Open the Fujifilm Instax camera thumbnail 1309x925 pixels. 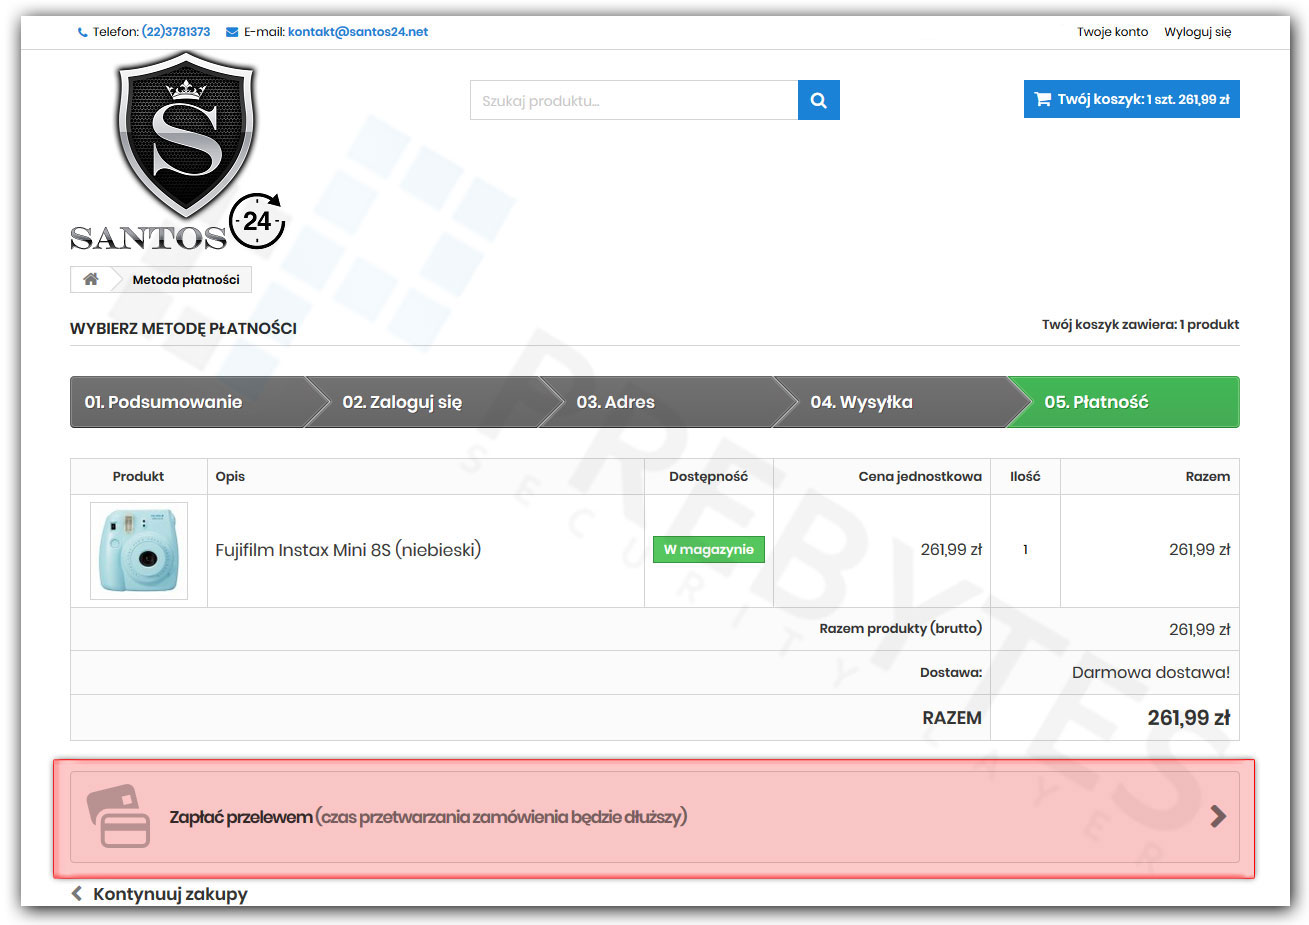pyautogui.click(x=139, y=551)
